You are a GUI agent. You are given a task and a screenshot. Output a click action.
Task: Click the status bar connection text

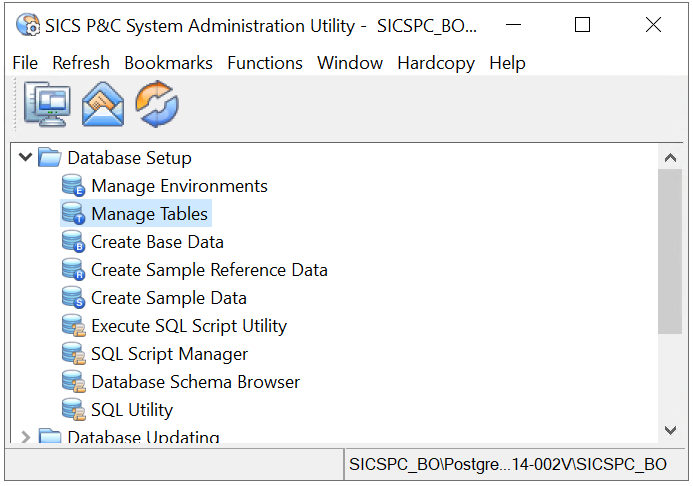[507, 465]
